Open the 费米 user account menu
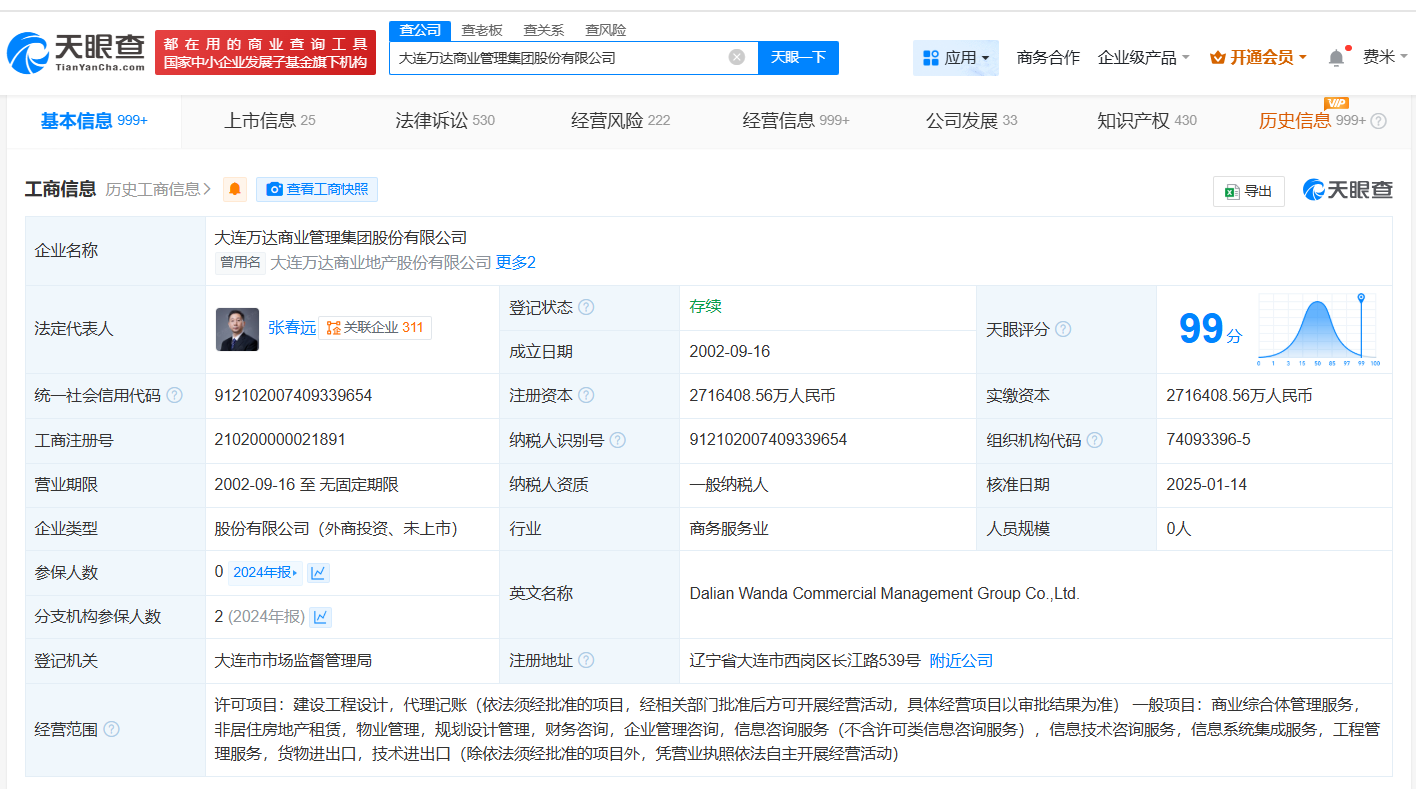 tap(1384, 57)
